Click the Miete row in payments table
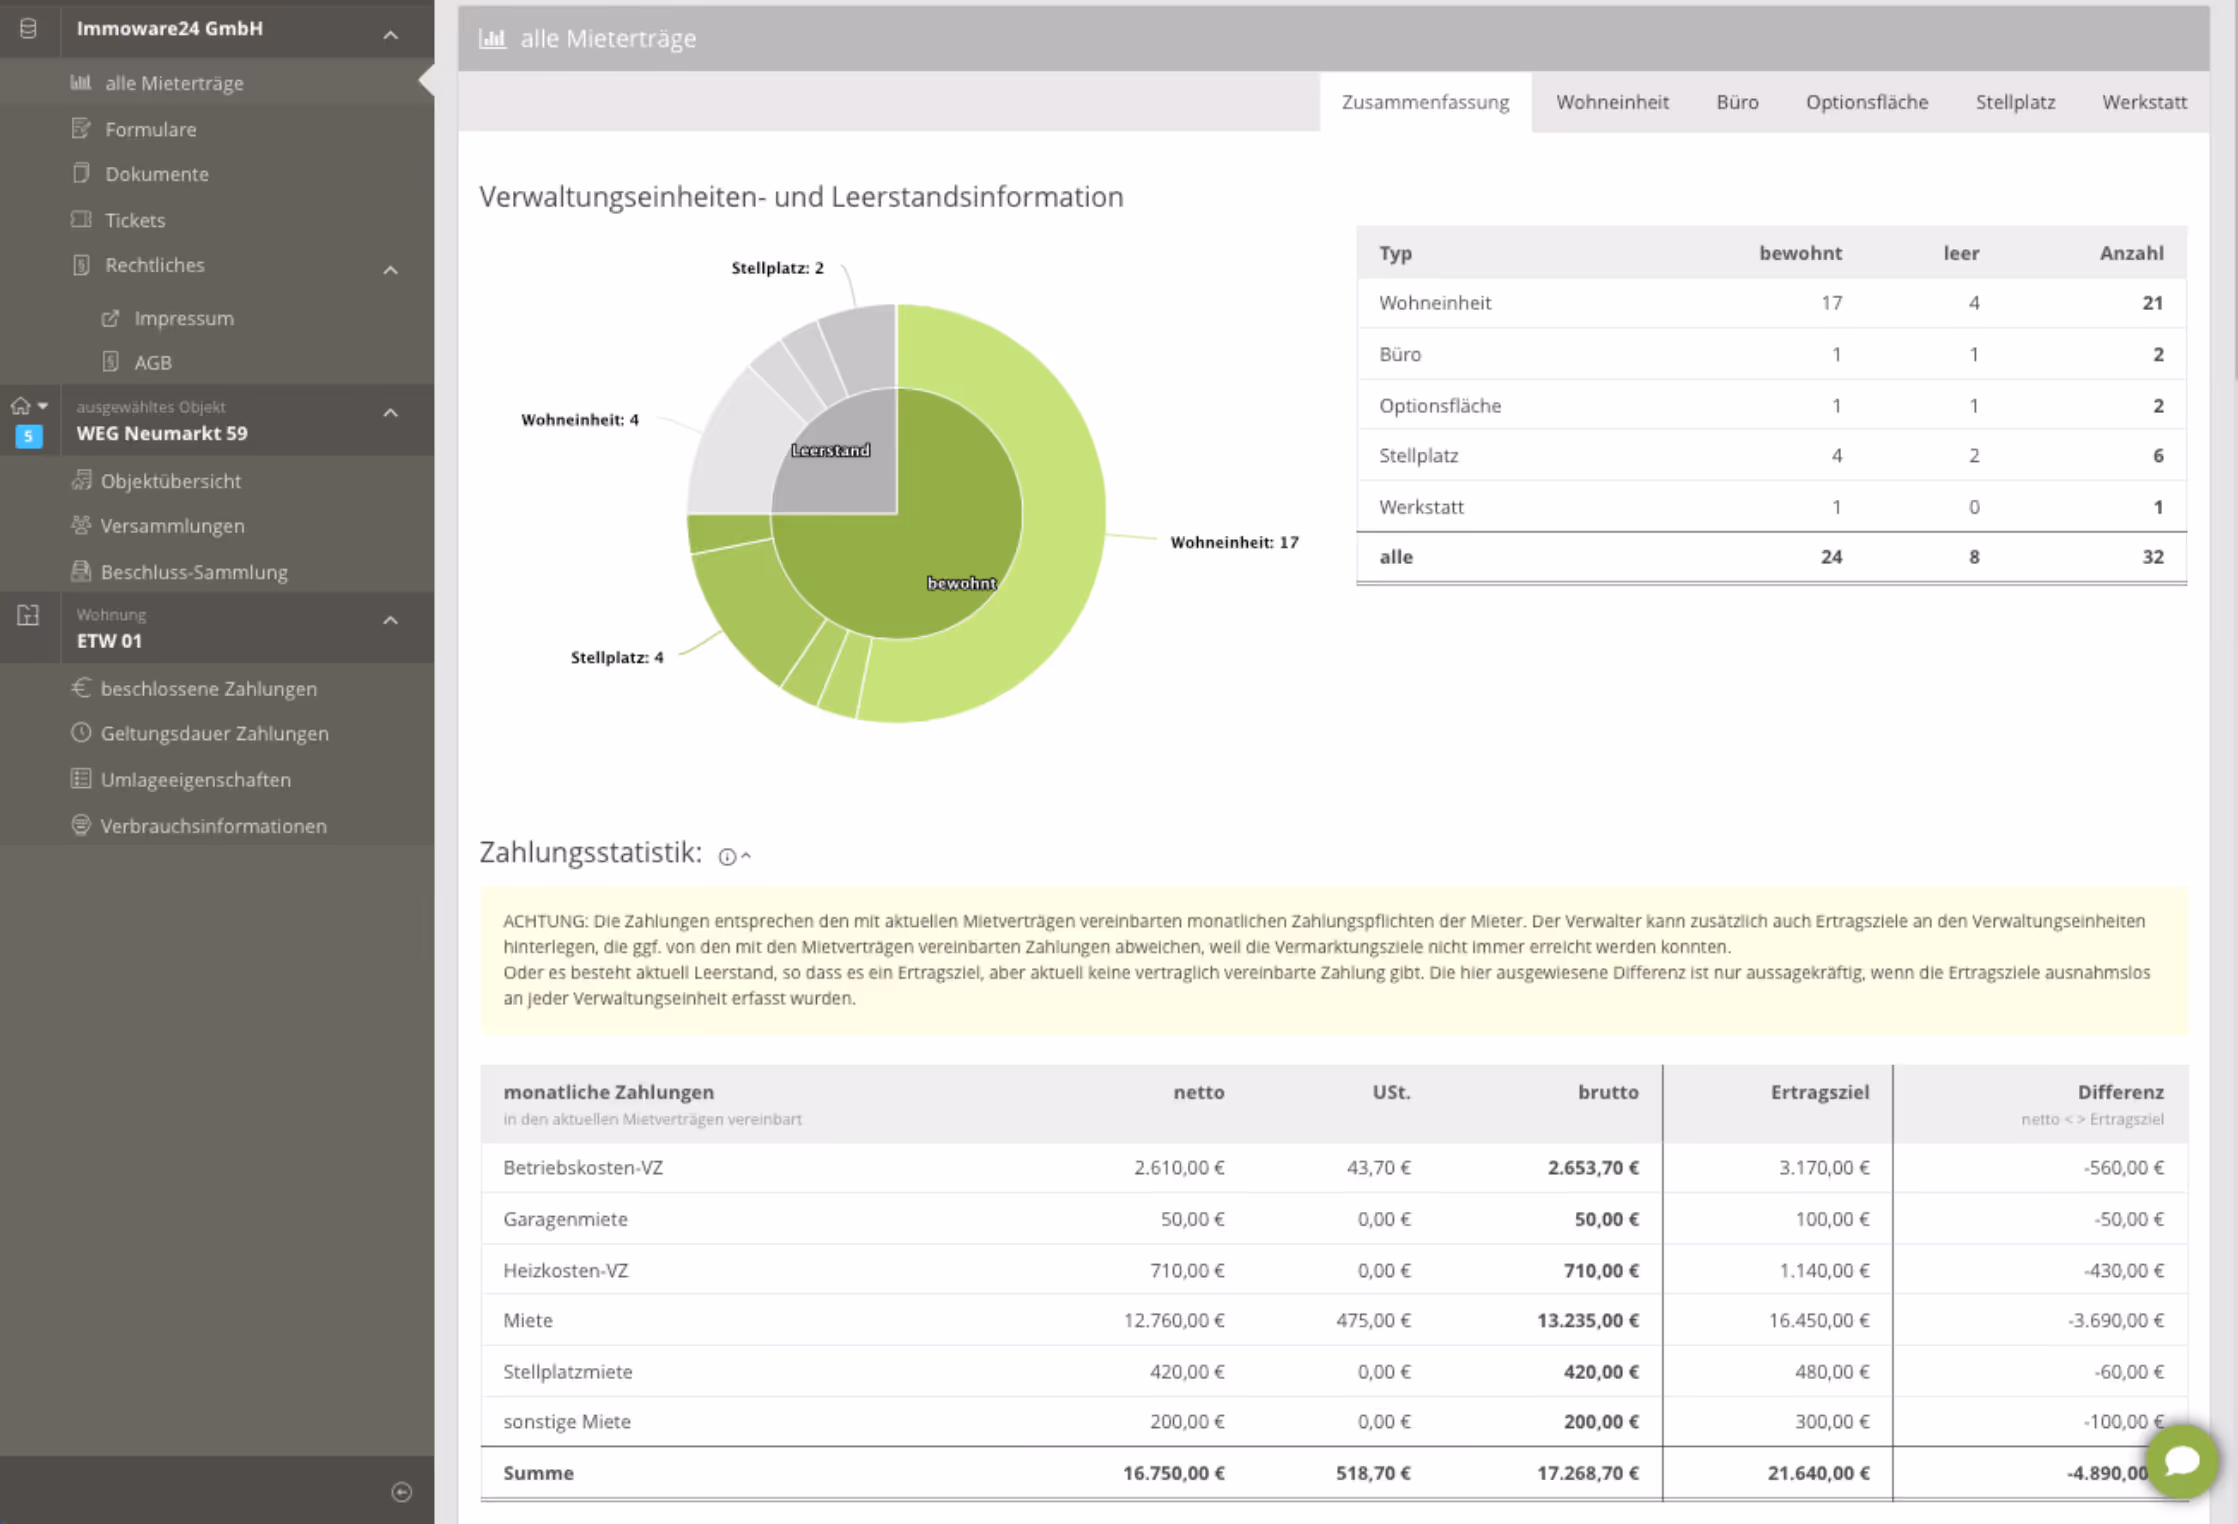 click(x=1334, y=1320)
